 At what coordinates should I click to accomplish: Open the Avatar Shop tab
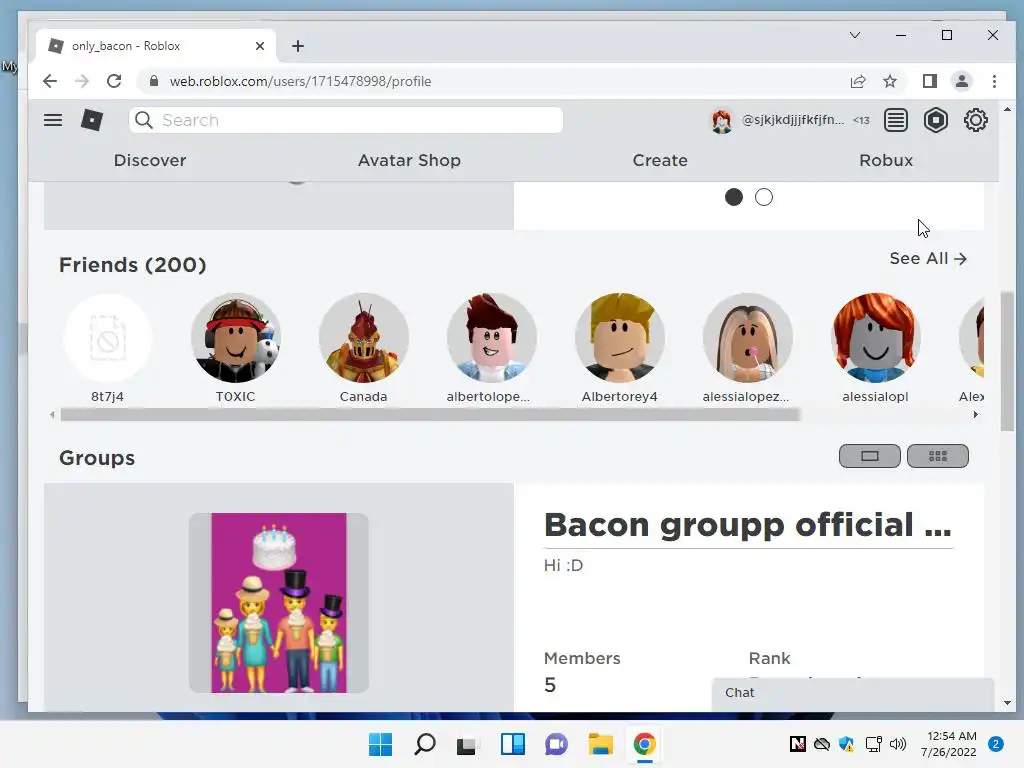click(x=409, y=160)
